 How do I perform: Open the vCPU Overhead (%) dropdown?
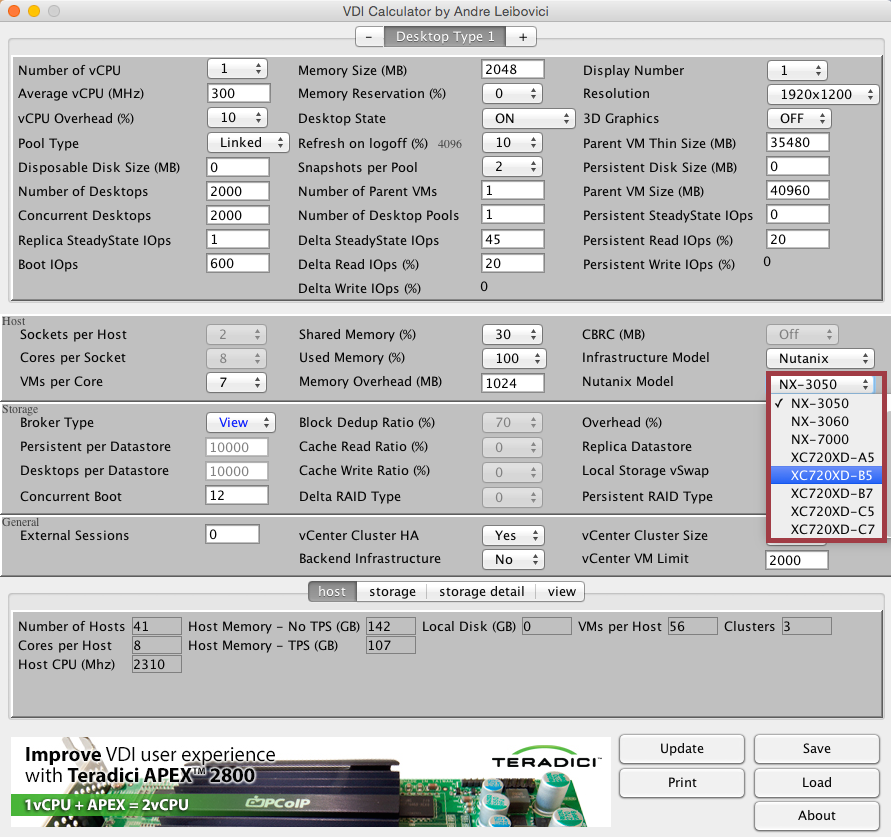click(237, 118)
